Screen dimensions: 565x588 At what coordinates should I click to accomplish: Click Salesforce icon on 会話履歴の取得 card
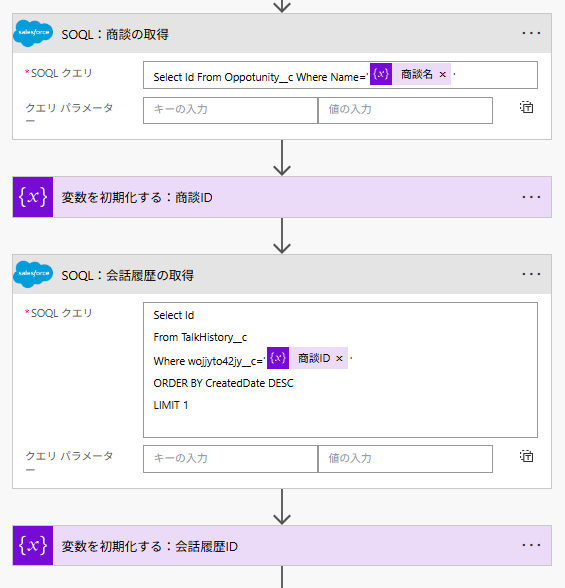[33, 274]
